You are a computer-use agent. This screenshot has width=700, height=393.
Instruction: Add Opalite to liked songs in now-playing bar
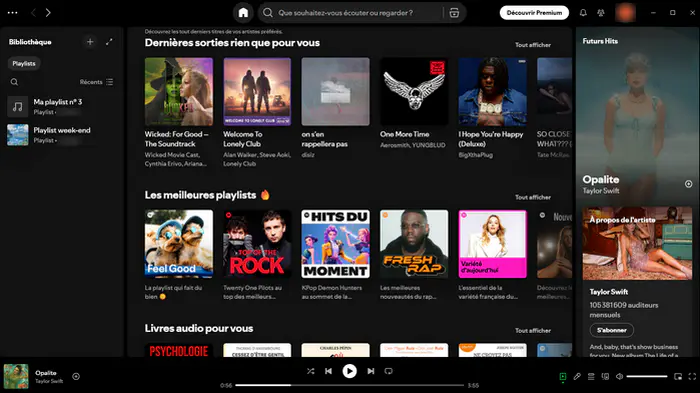coord(76,376)
